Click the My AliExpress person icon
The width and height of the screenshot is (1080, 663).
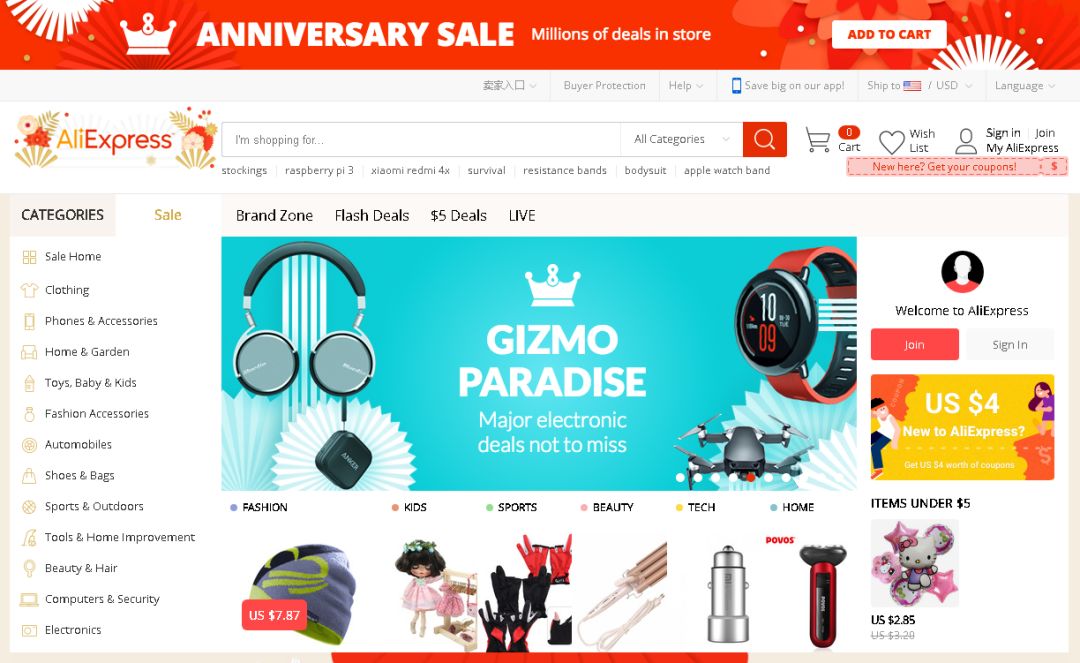coord(966,141)
